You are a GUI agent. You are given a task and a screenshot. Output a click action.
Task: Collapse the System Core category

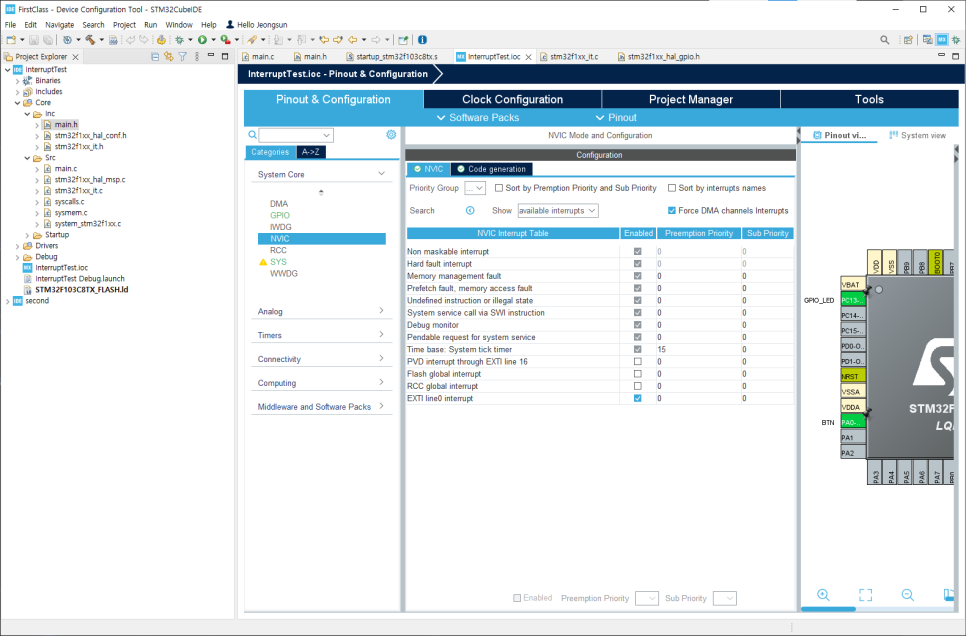(381, 174)
